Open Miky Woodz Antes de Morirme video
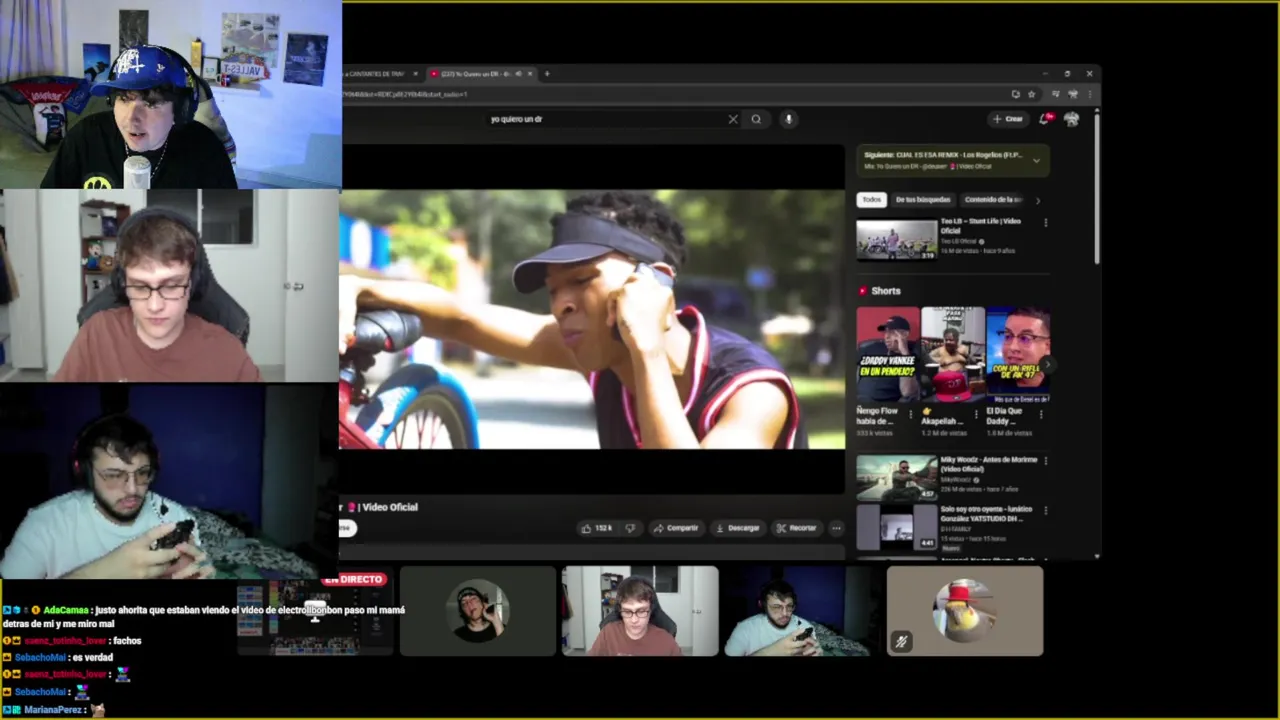The width and height of the screenshot is (1280, 720). [897, 478]
